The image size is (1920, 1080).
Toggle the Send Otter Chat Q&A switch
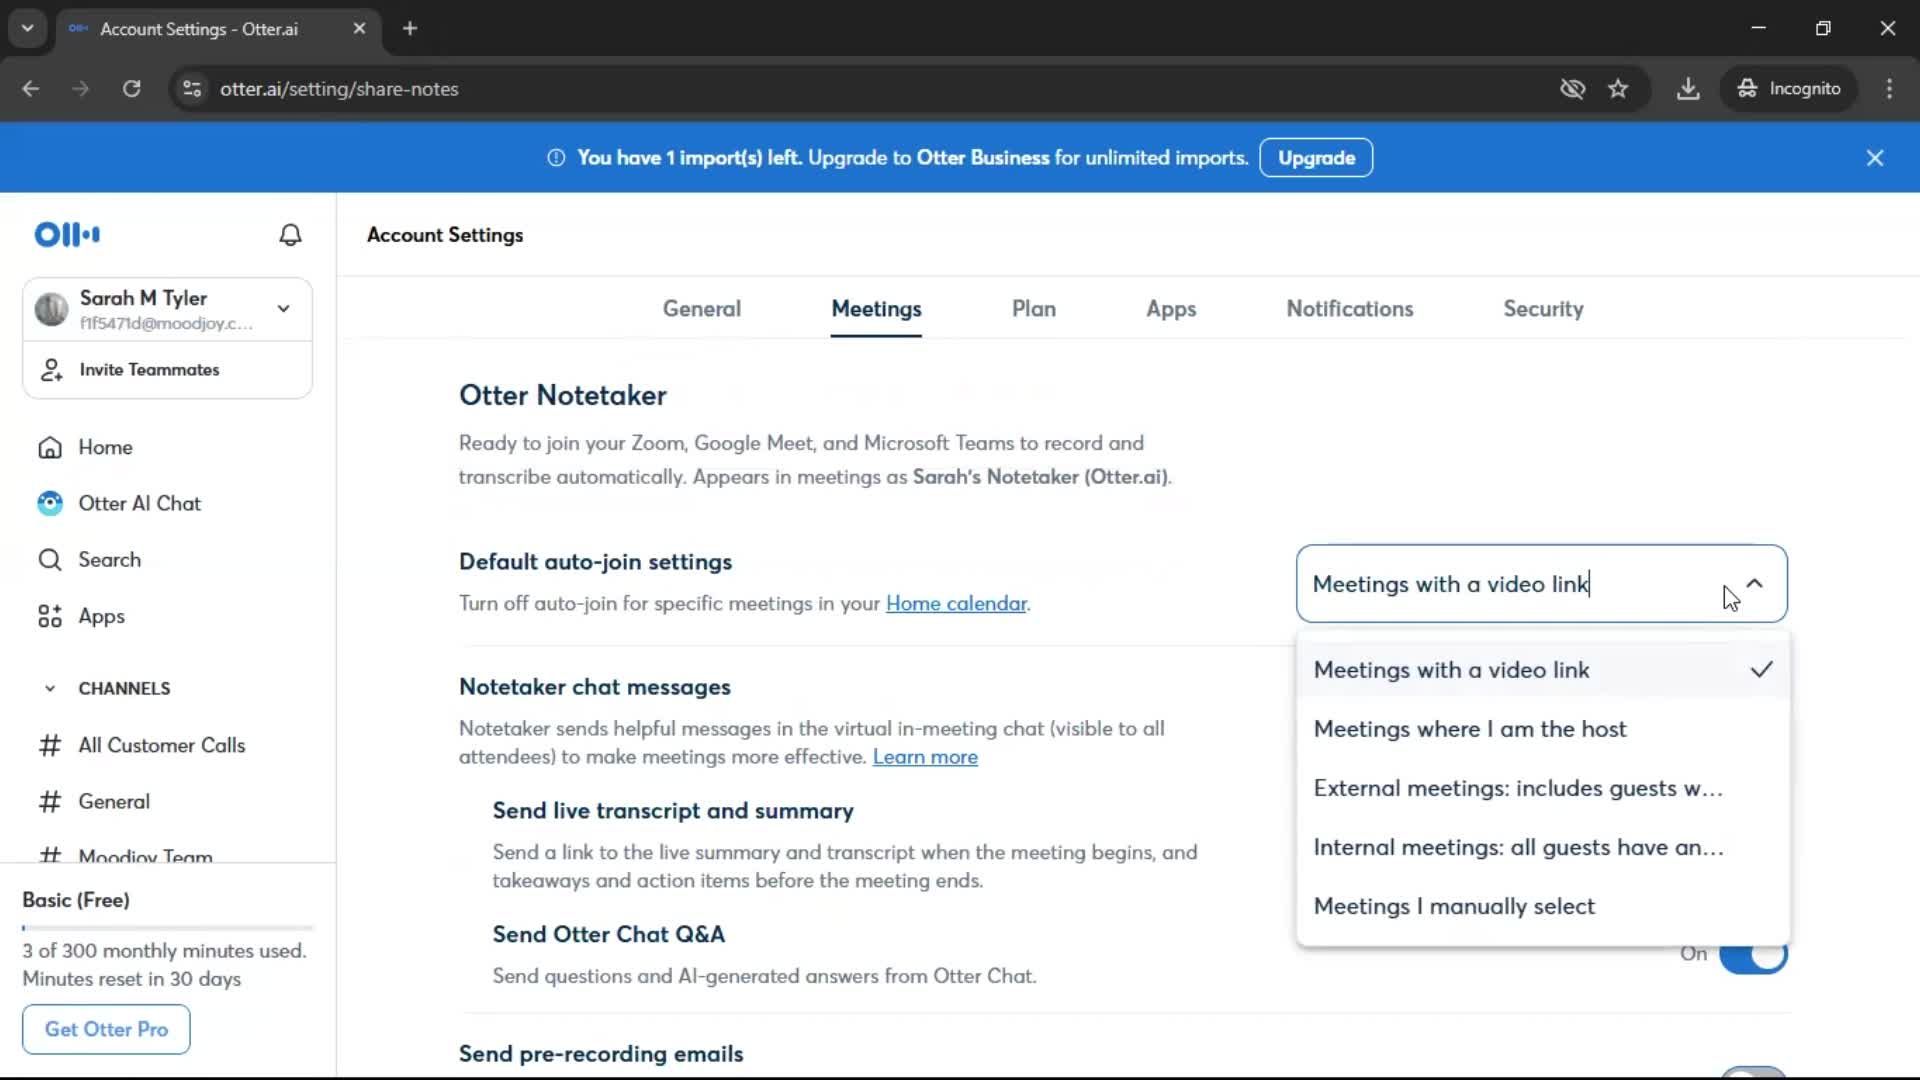tap(1753, 955)
